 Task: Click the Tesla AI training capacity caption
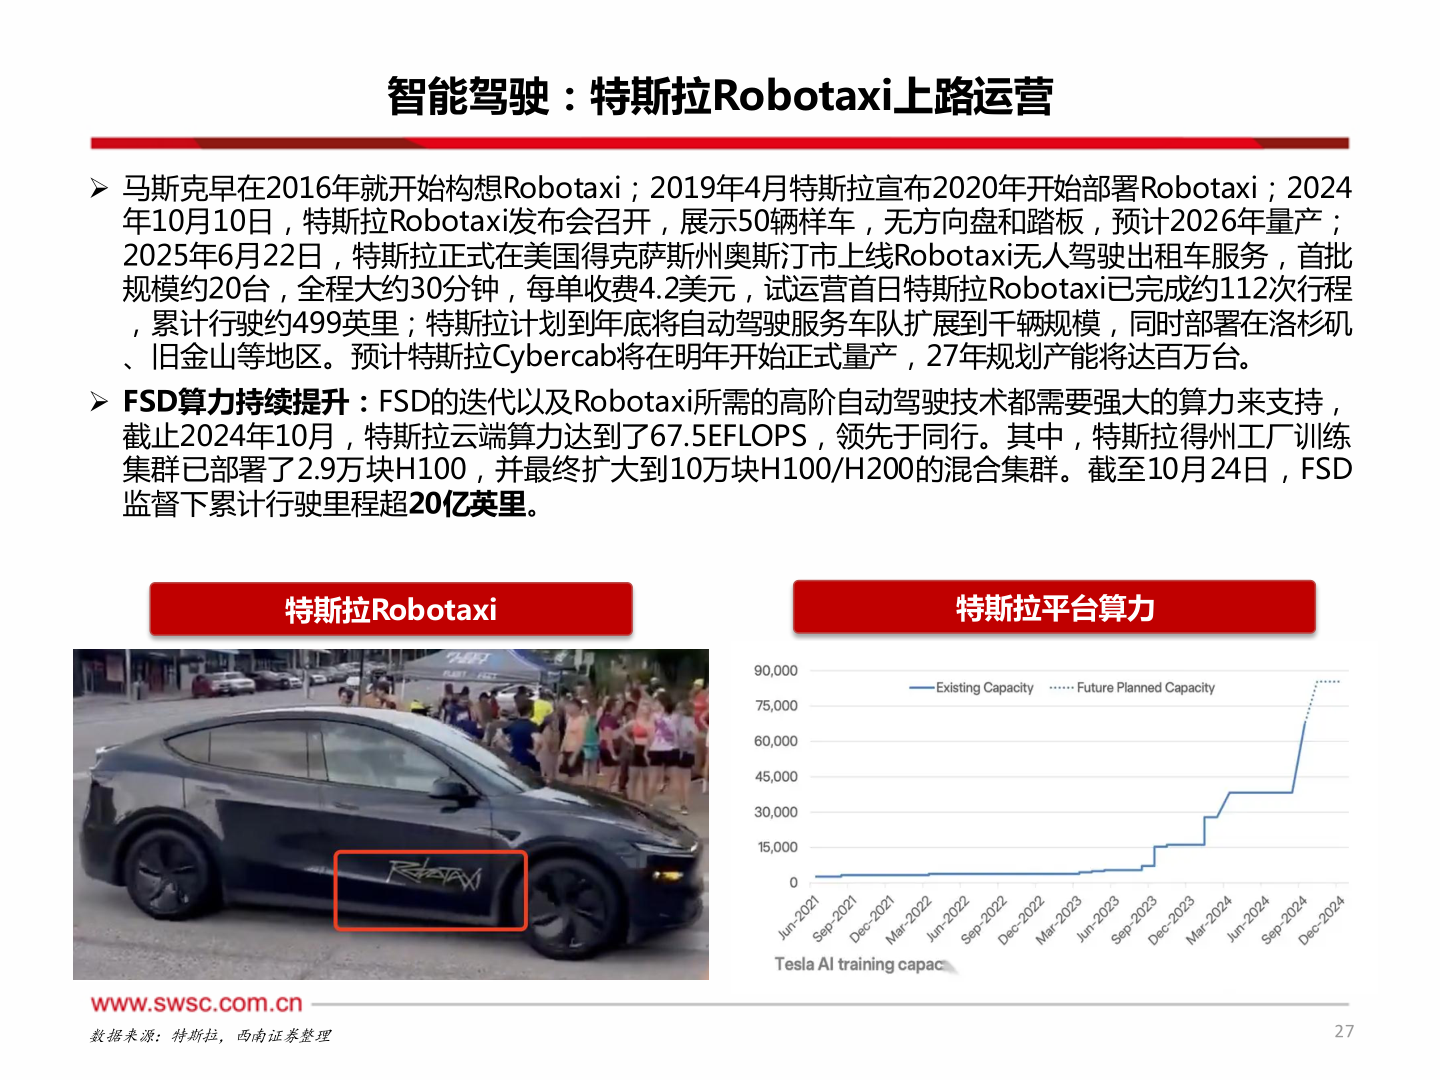[862, 964]
